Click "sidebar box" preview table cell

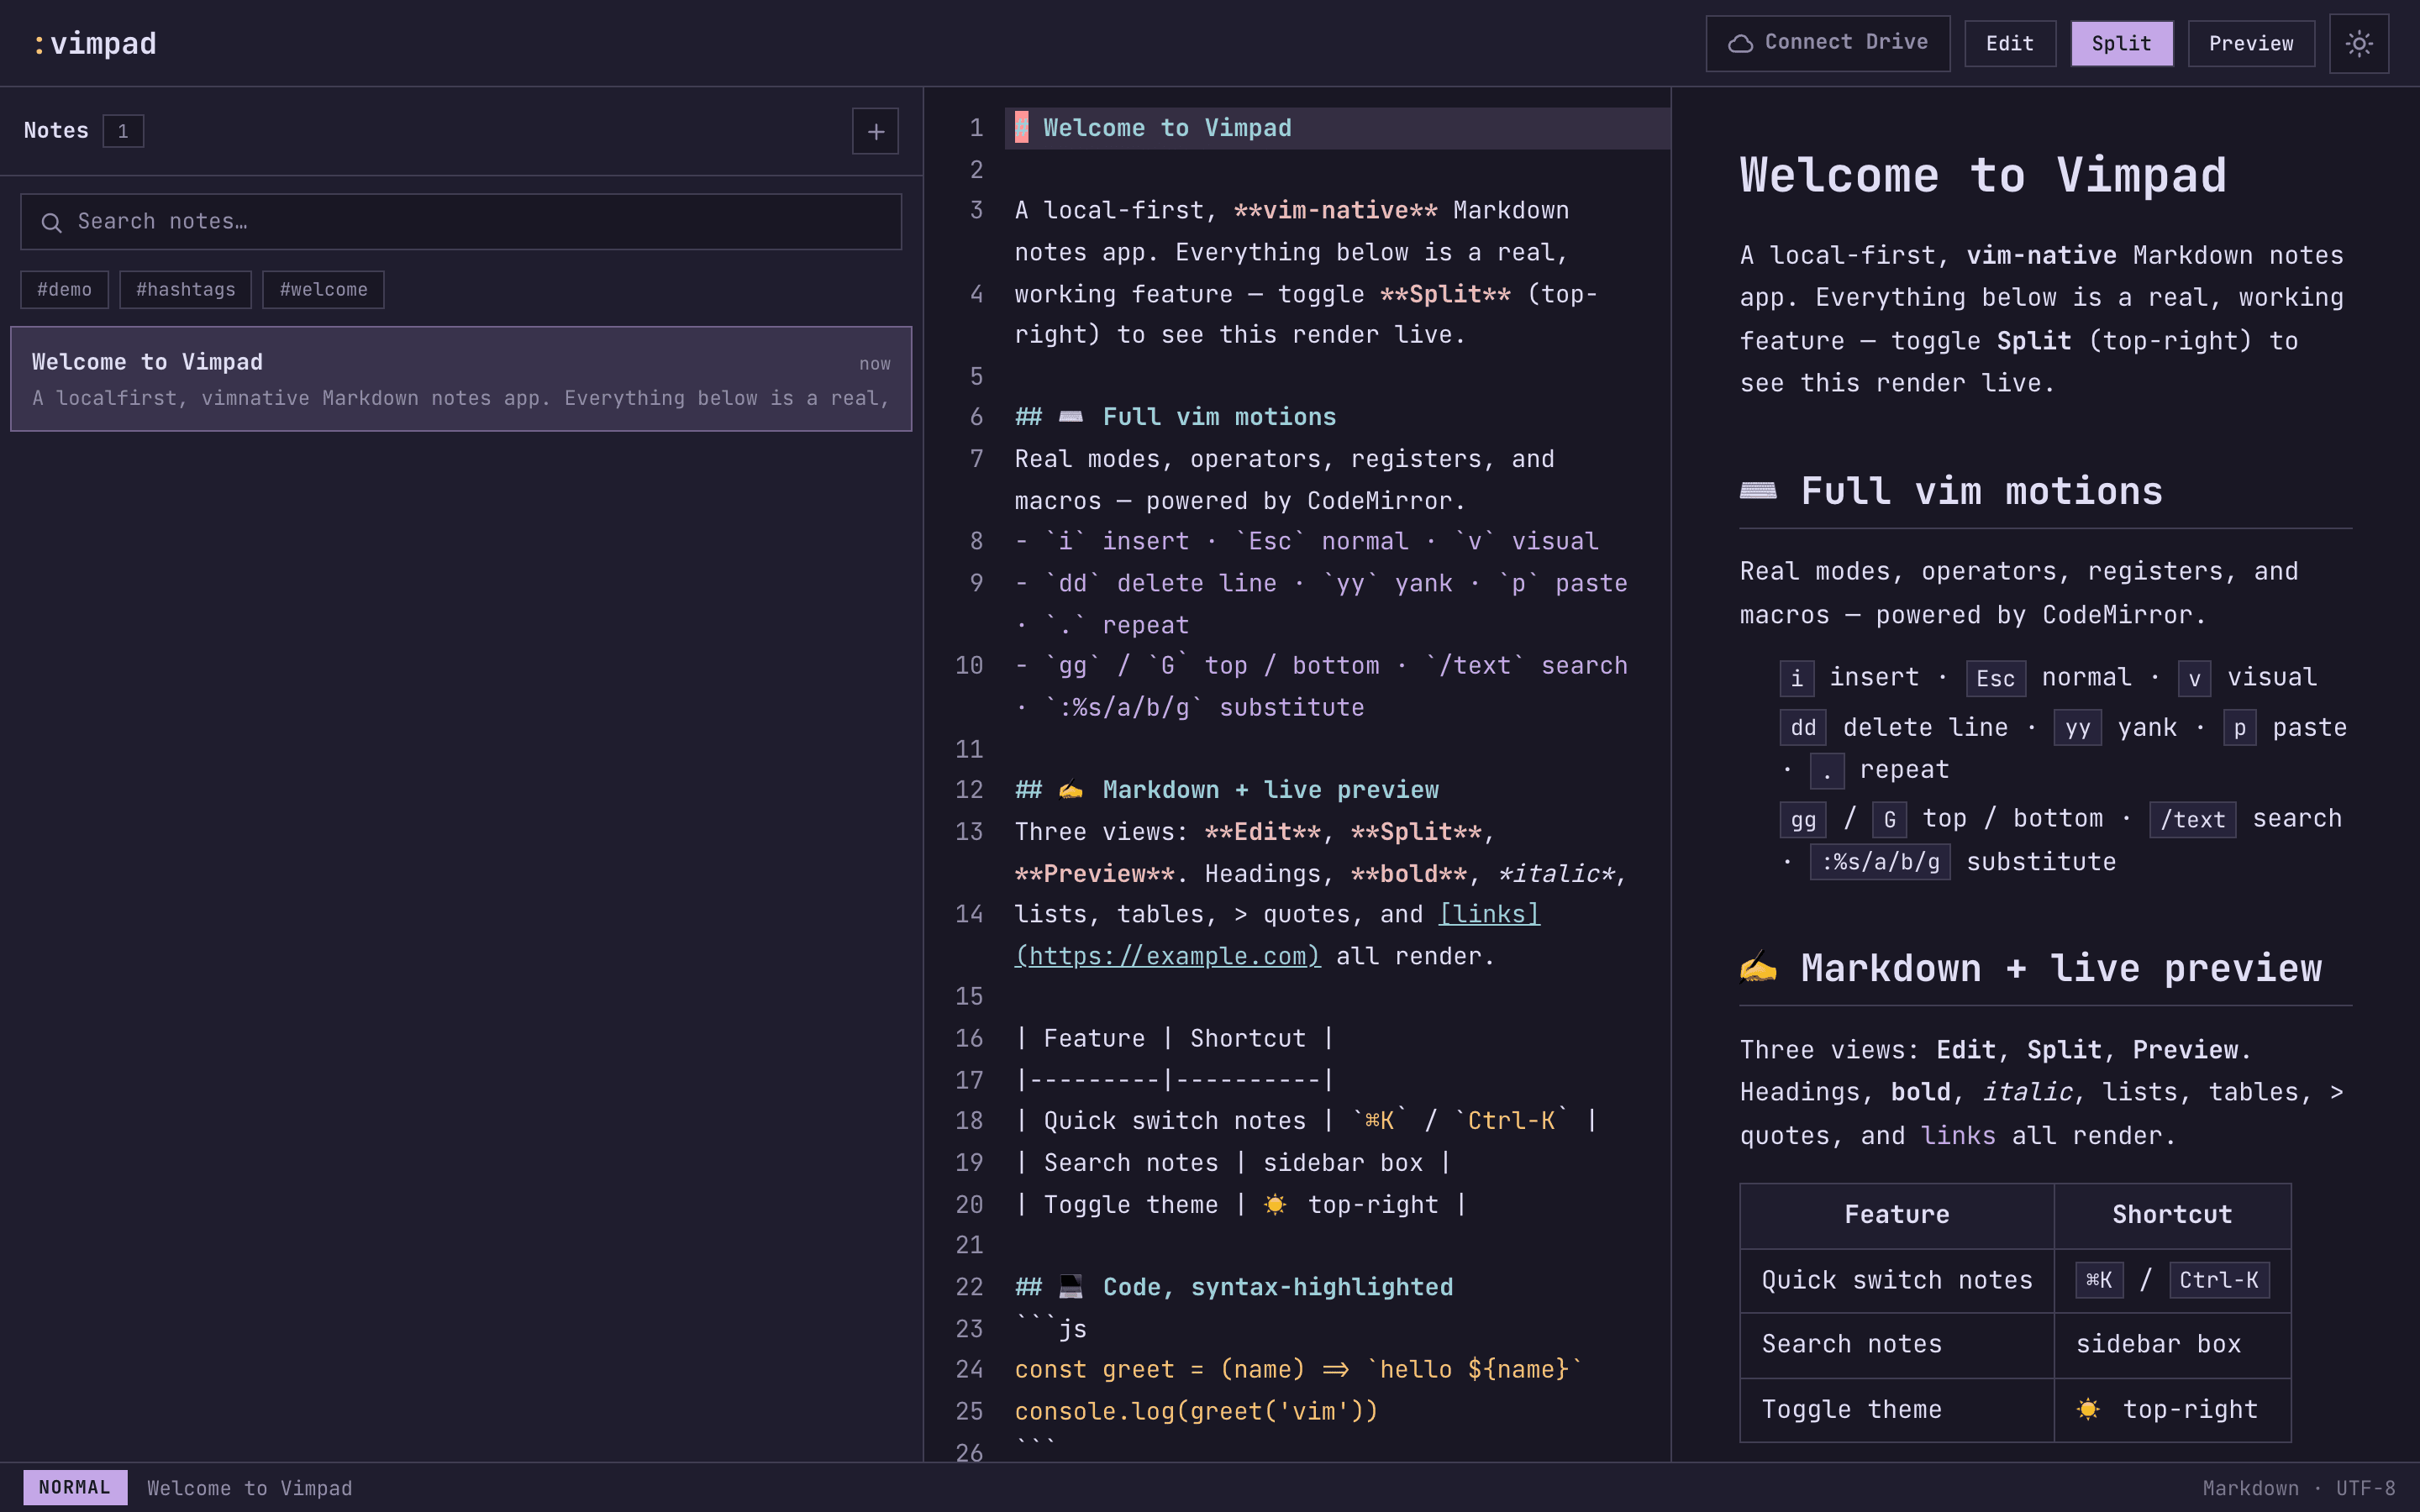pyautogui.click(x=2172, y=1344)
